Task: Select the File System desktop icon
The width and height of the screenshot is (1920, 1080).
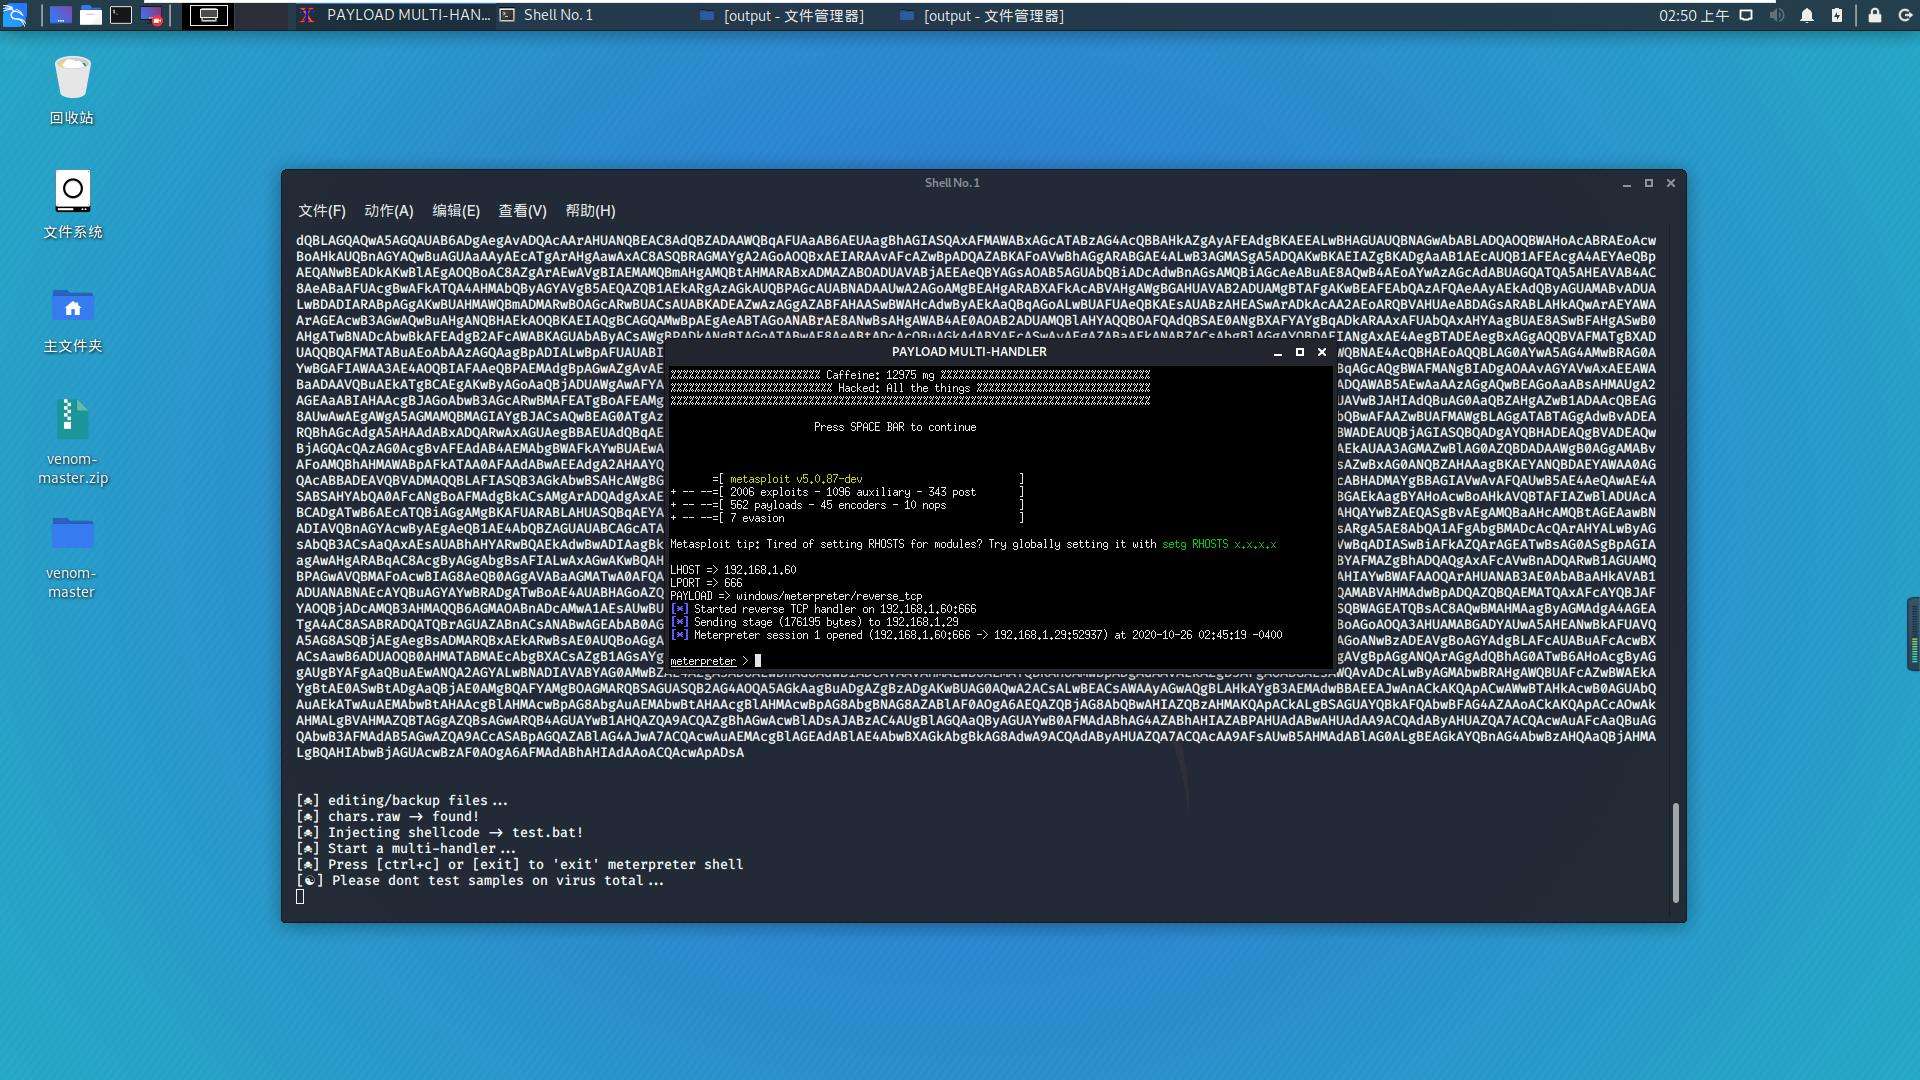Action: (72, 204)
